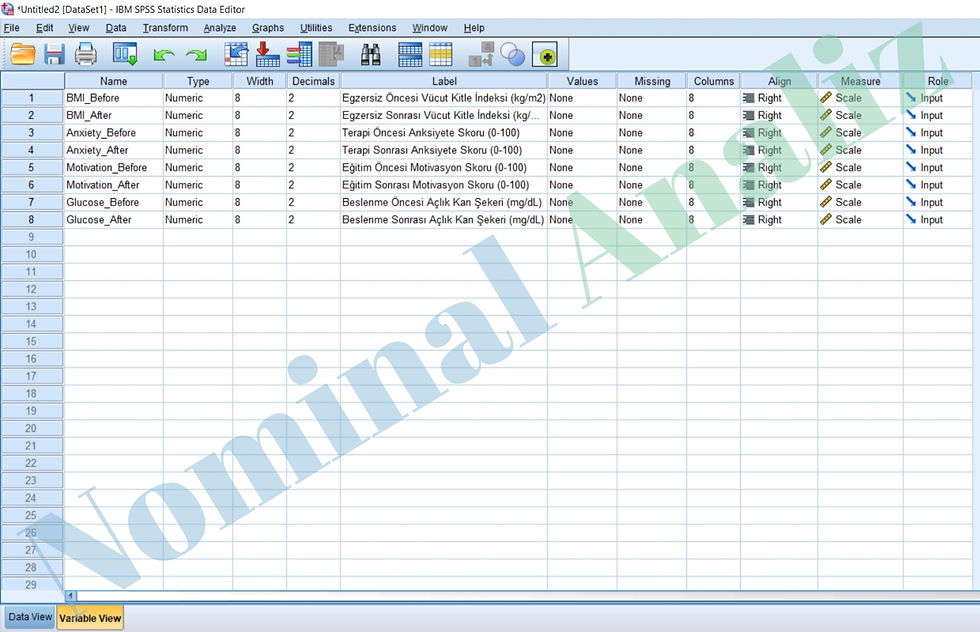
Task: Click the Go to variable icon
Action: click(268, 54)
